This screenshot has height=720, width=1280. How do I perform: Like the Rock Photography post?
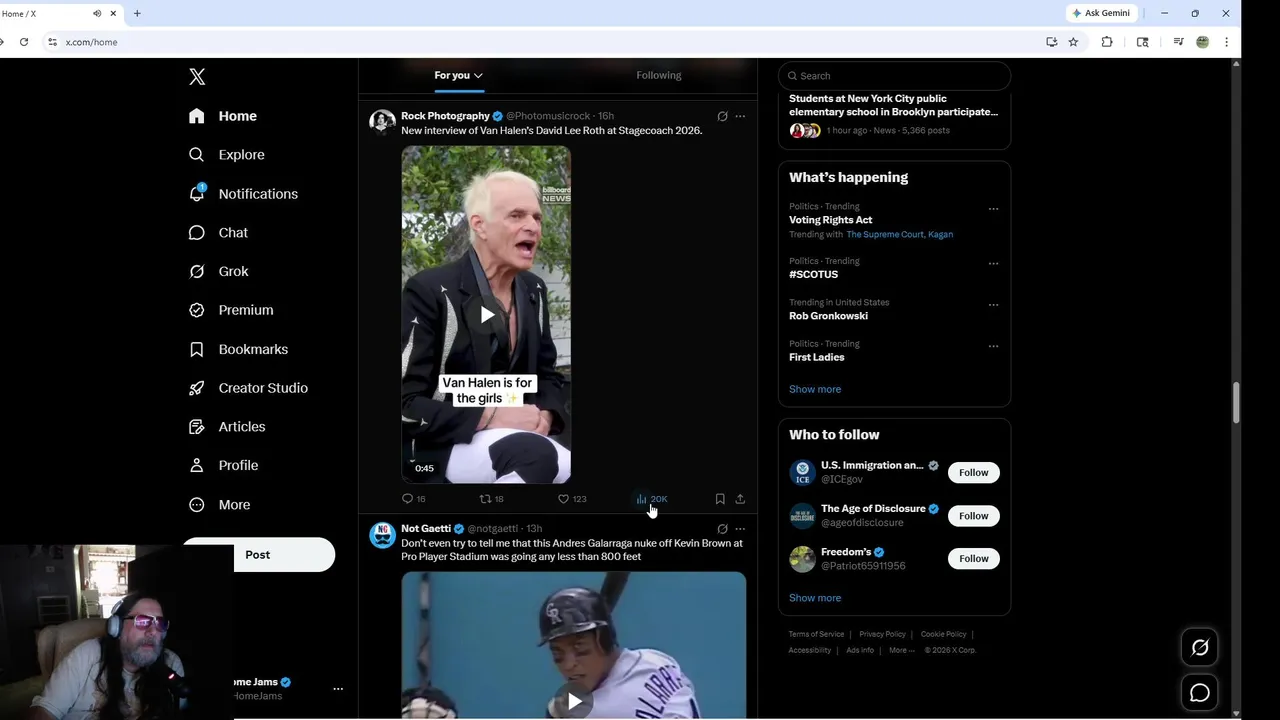[572, 499]
